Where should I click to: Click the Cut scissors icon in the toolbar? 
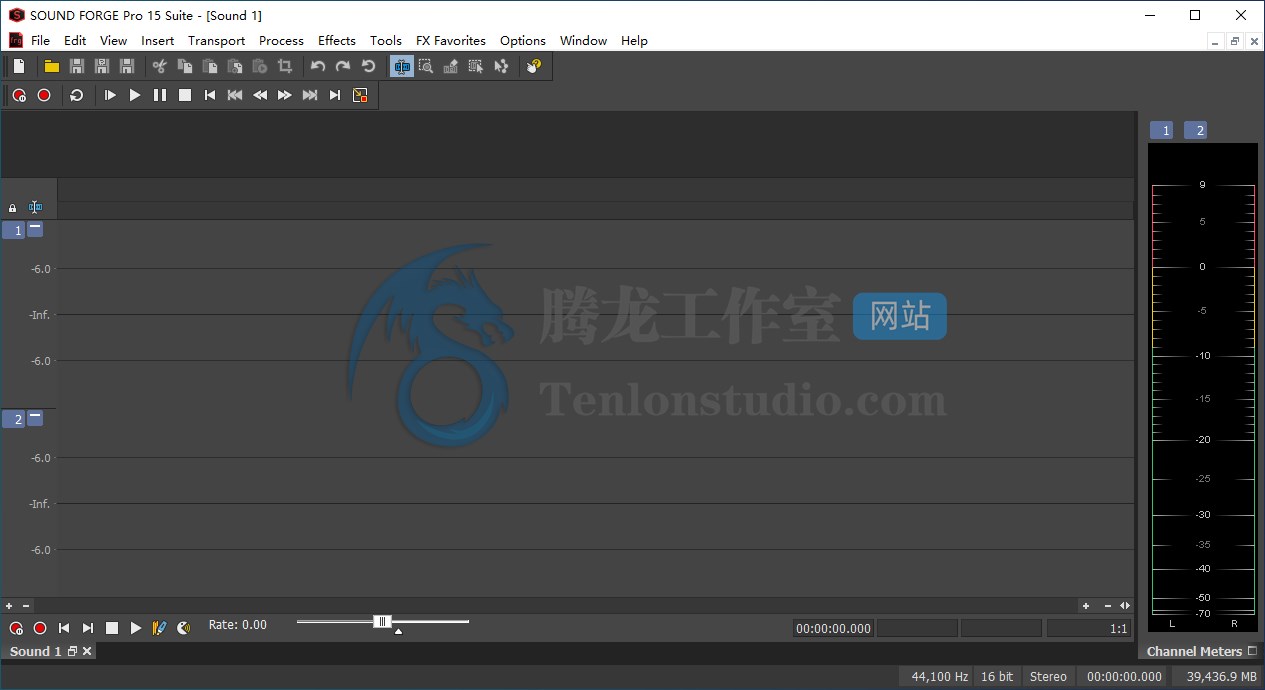click(x=159, y=66)
